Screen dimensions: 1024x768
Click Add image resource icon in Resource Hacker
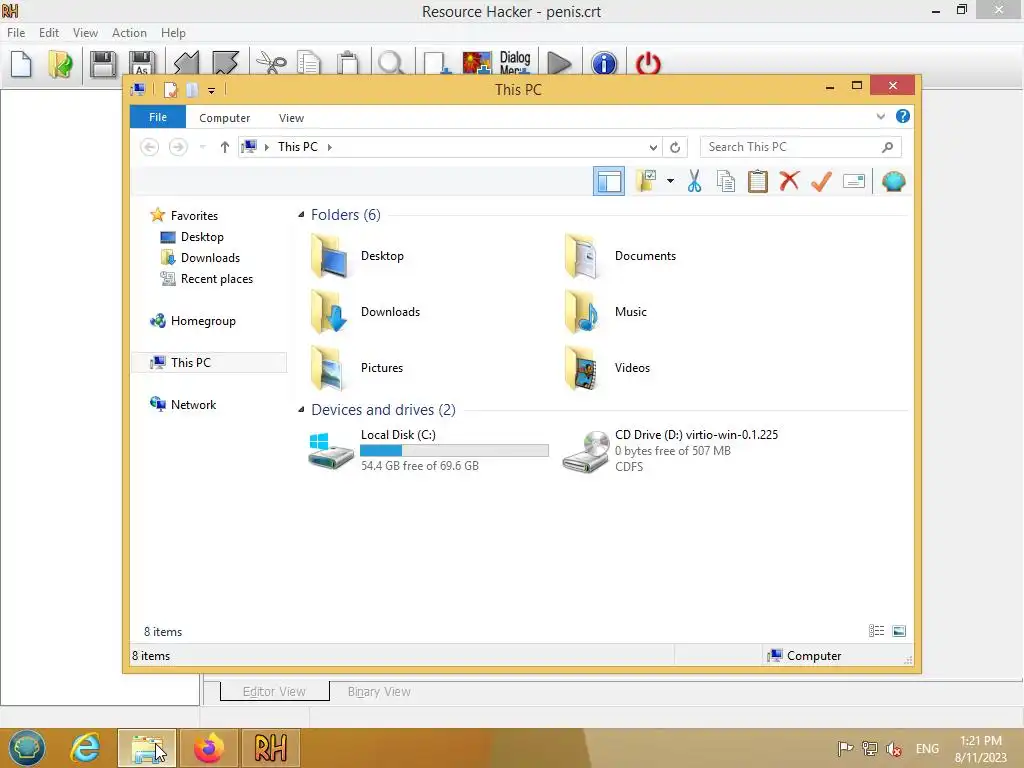coord(476,63)
